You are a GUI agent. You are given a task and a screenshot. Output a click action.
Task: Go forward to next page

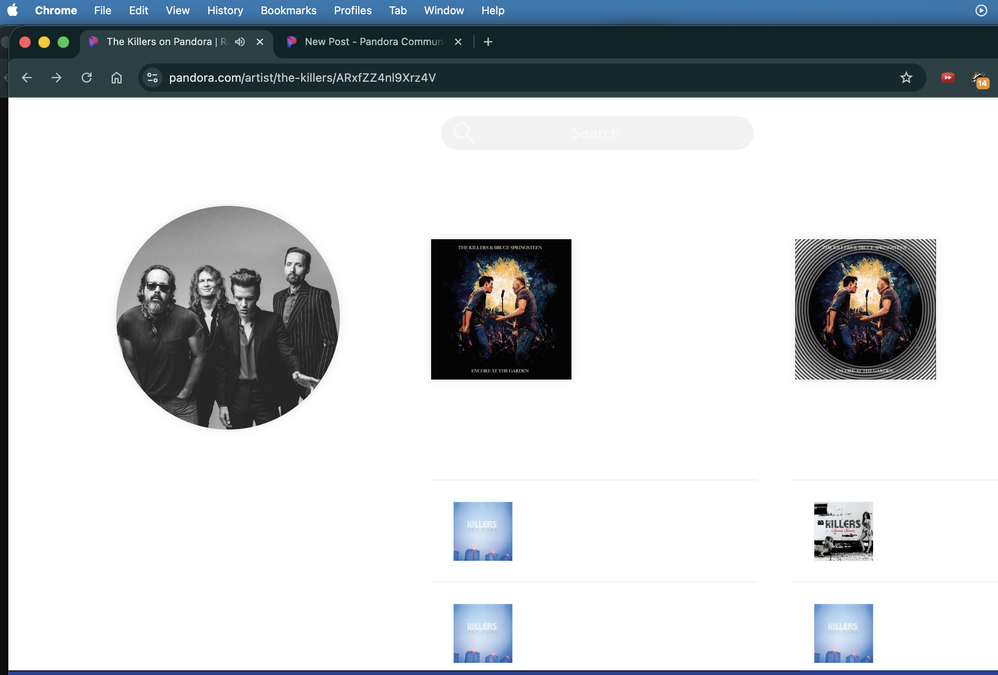(57, 78)
